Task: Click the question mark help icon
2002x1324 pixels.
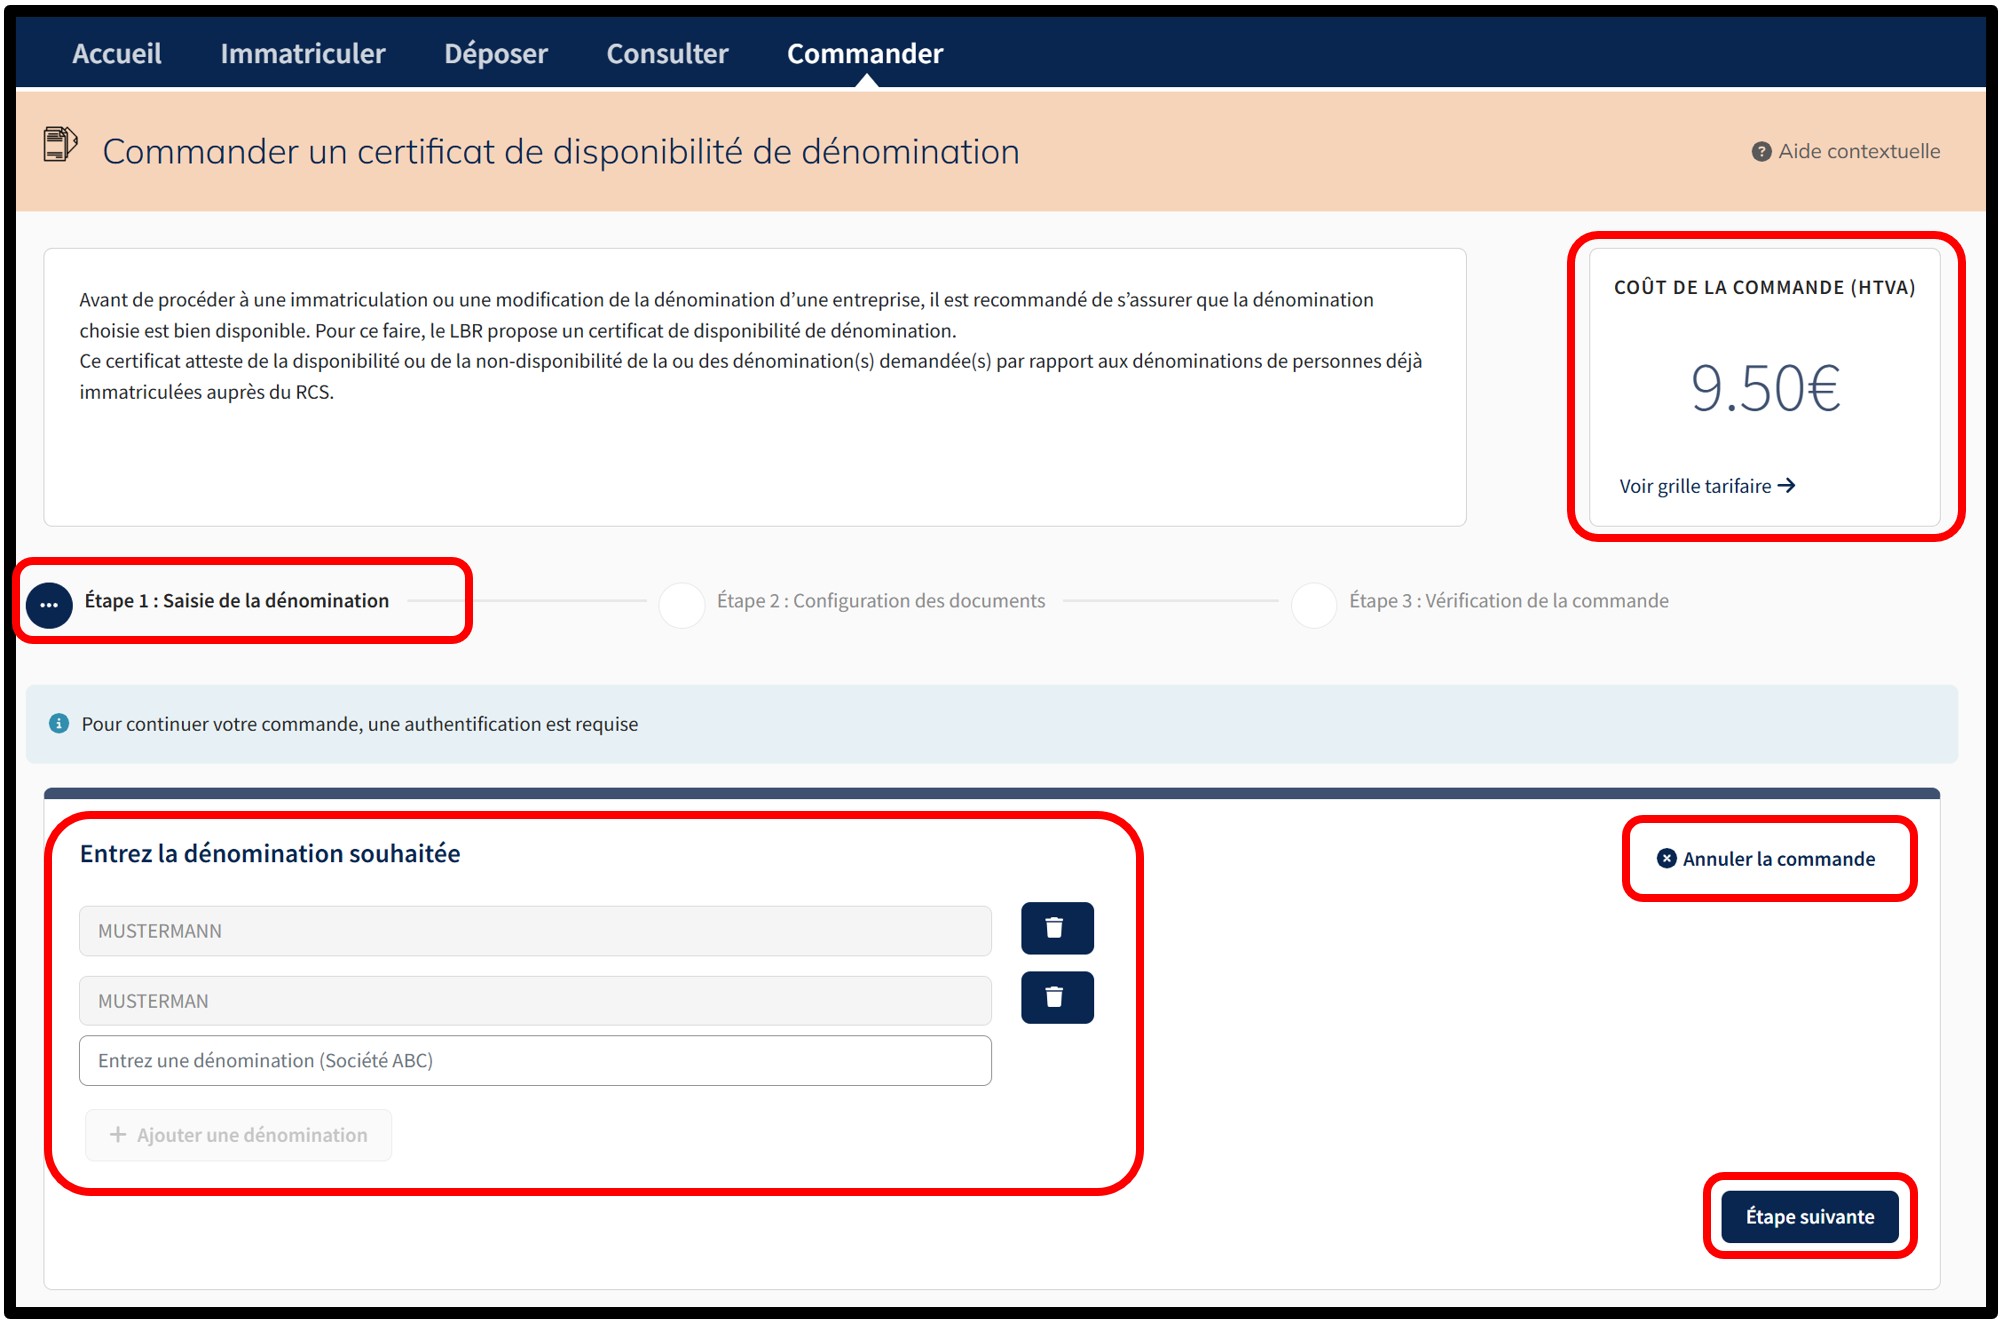Action: coord(1761,152)
